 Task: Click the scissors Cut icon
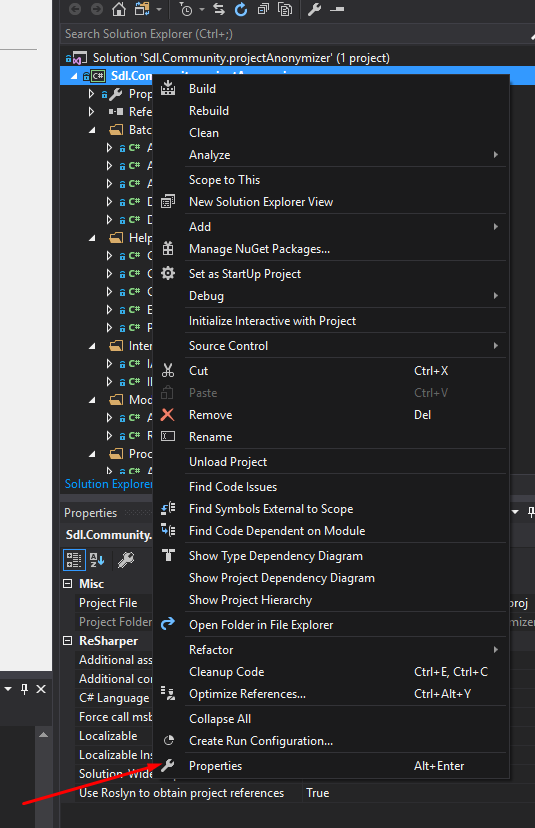pos(168,370)
